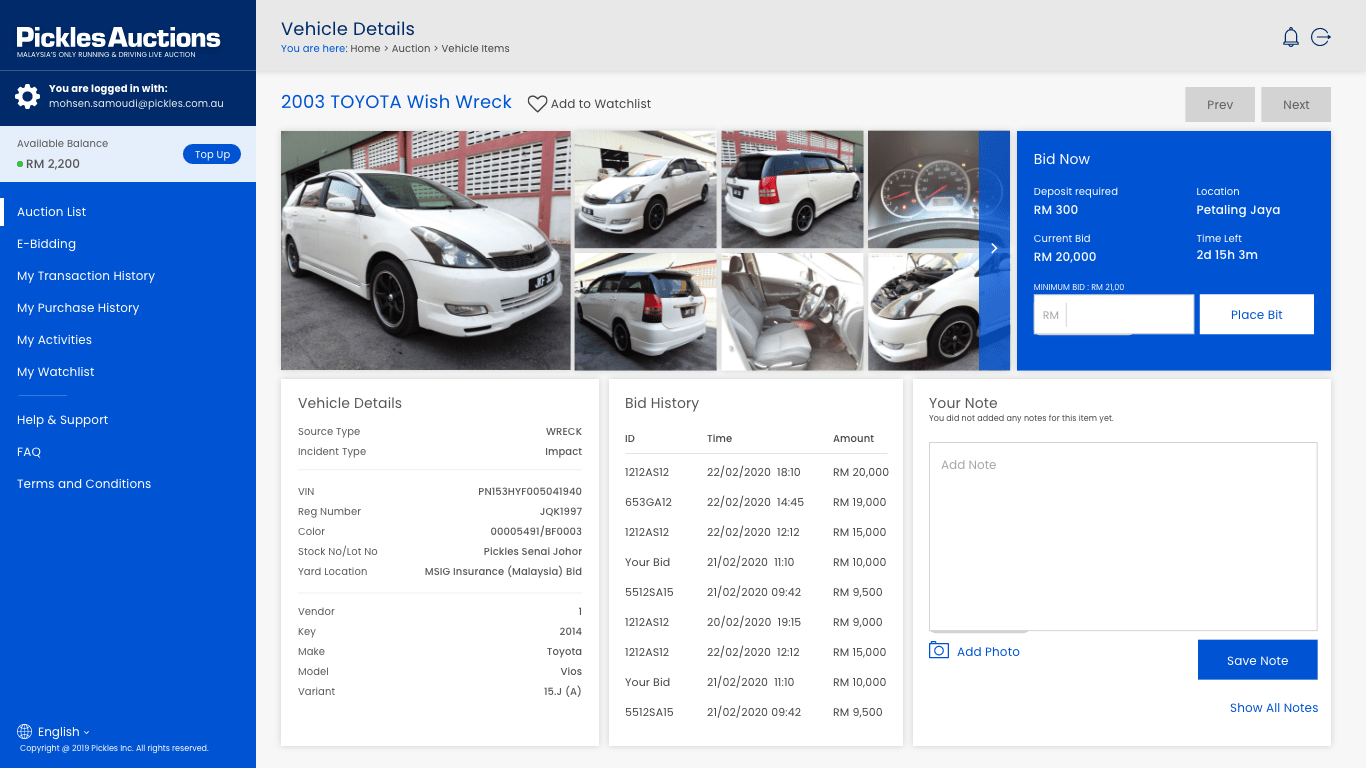
Task: Click Auction in breadcrumb
Action: (x=411, y=48)
